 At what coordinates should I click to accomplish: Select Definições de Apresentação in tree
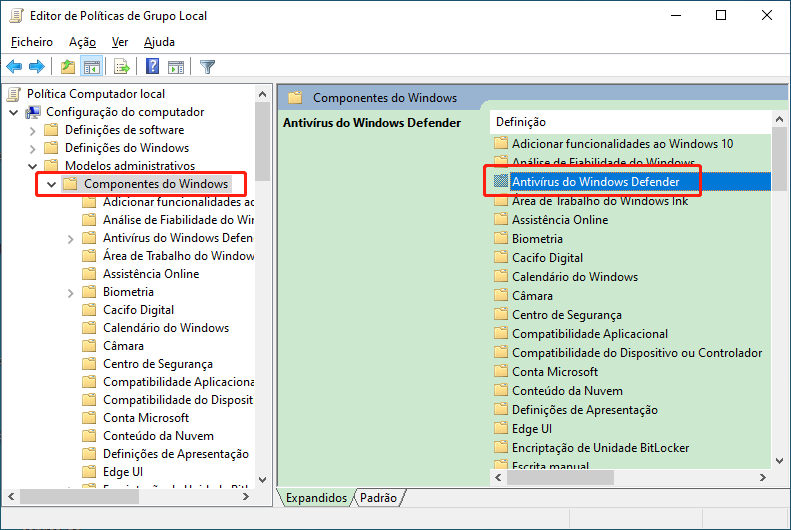point(176,454)
